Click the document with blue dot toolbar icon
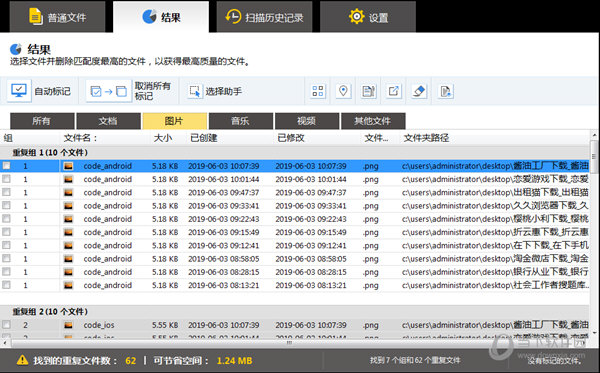Viewport: 600px width, 373px height. click(445, 91)
